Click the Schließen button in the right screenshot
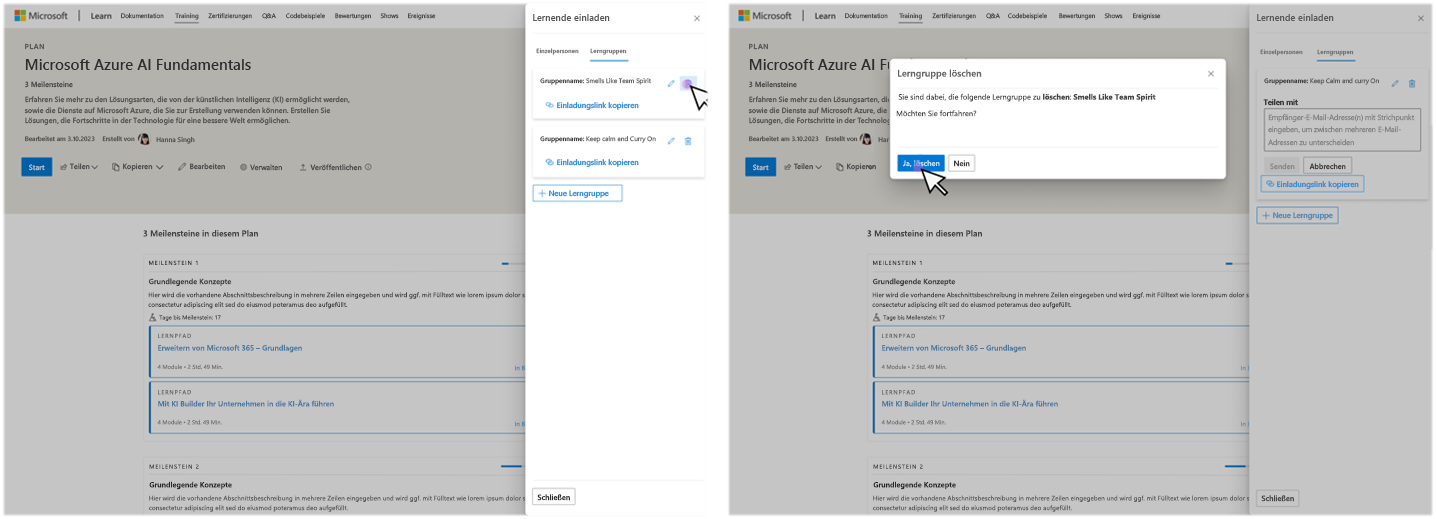 pyautogui.click(x=1277, y=497)
